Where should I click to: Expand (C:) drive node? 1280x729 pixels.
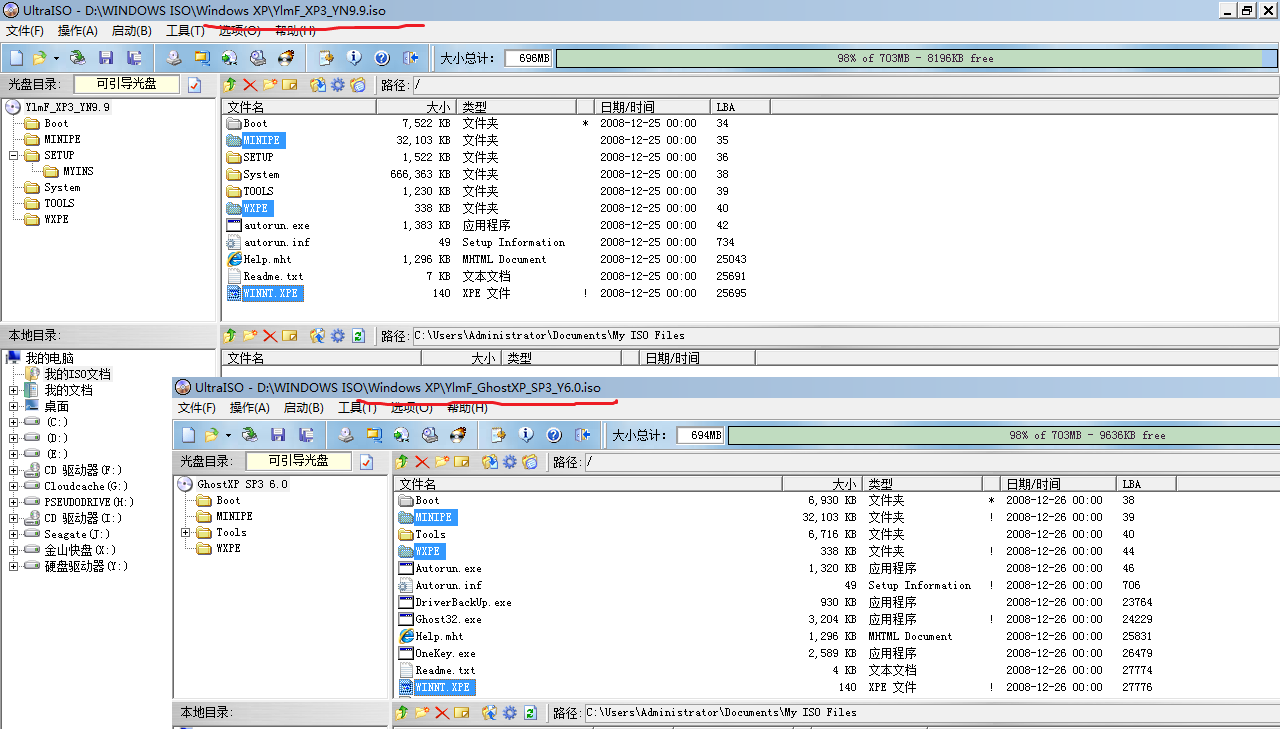[14, 422]
